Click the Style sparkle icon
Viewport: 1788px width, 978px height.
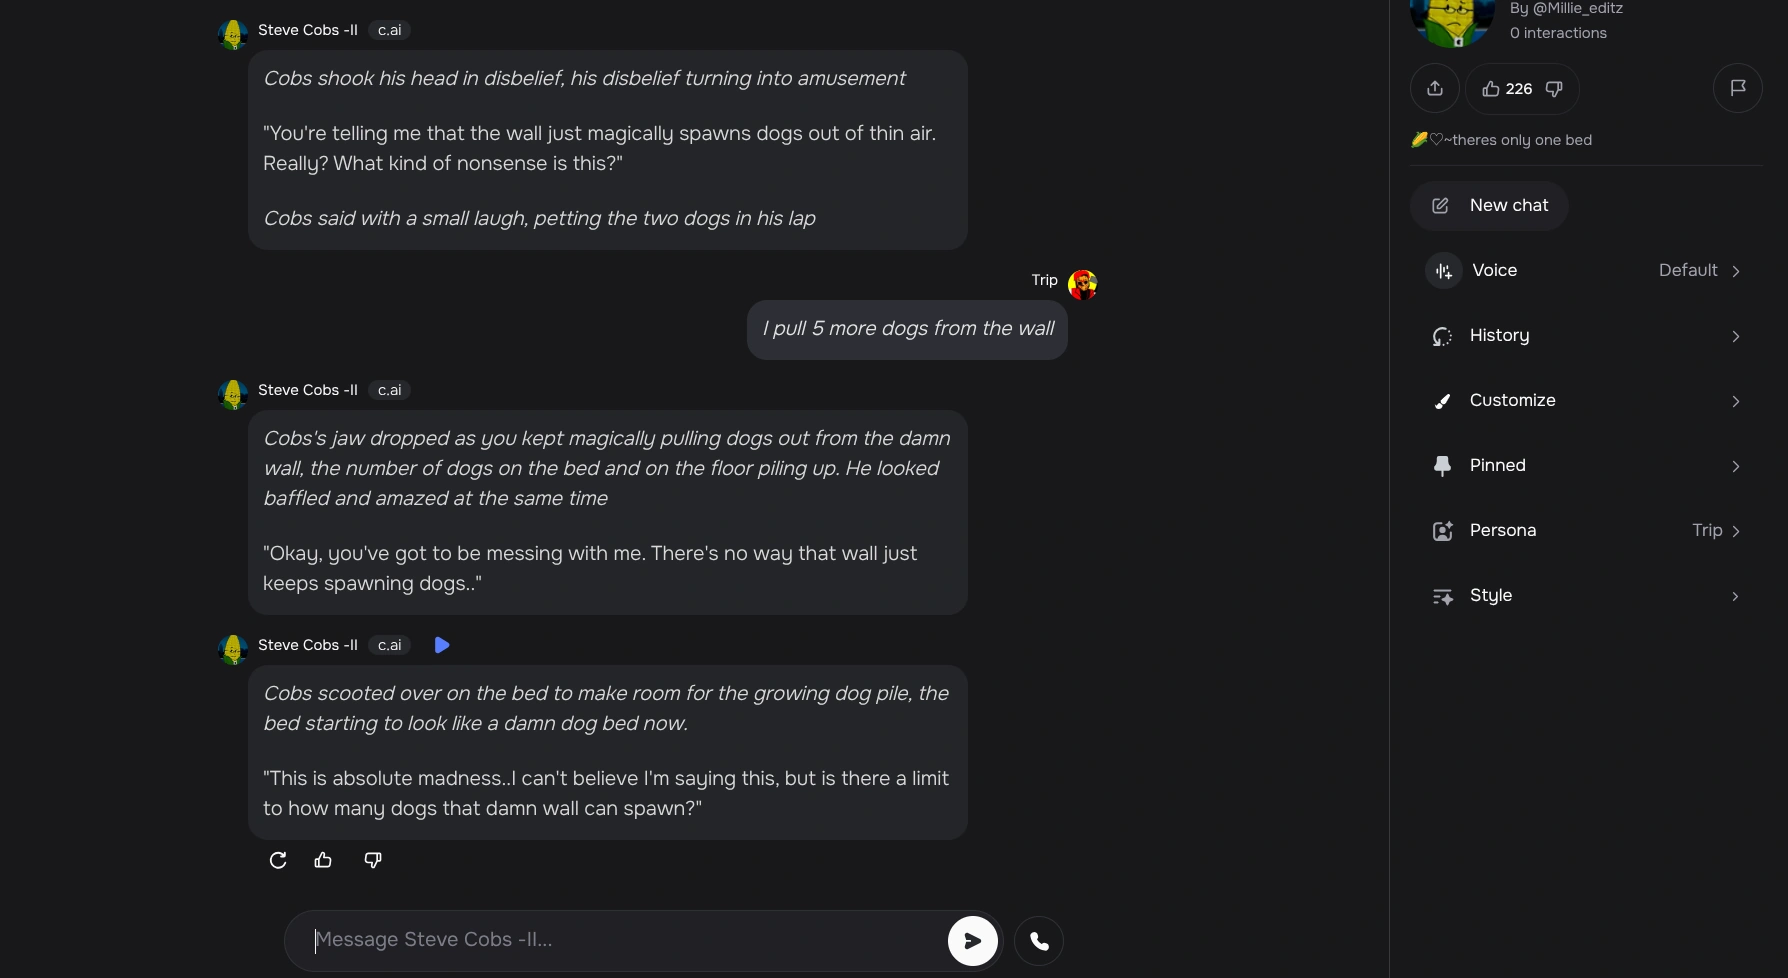click(x=1442, y=597)
